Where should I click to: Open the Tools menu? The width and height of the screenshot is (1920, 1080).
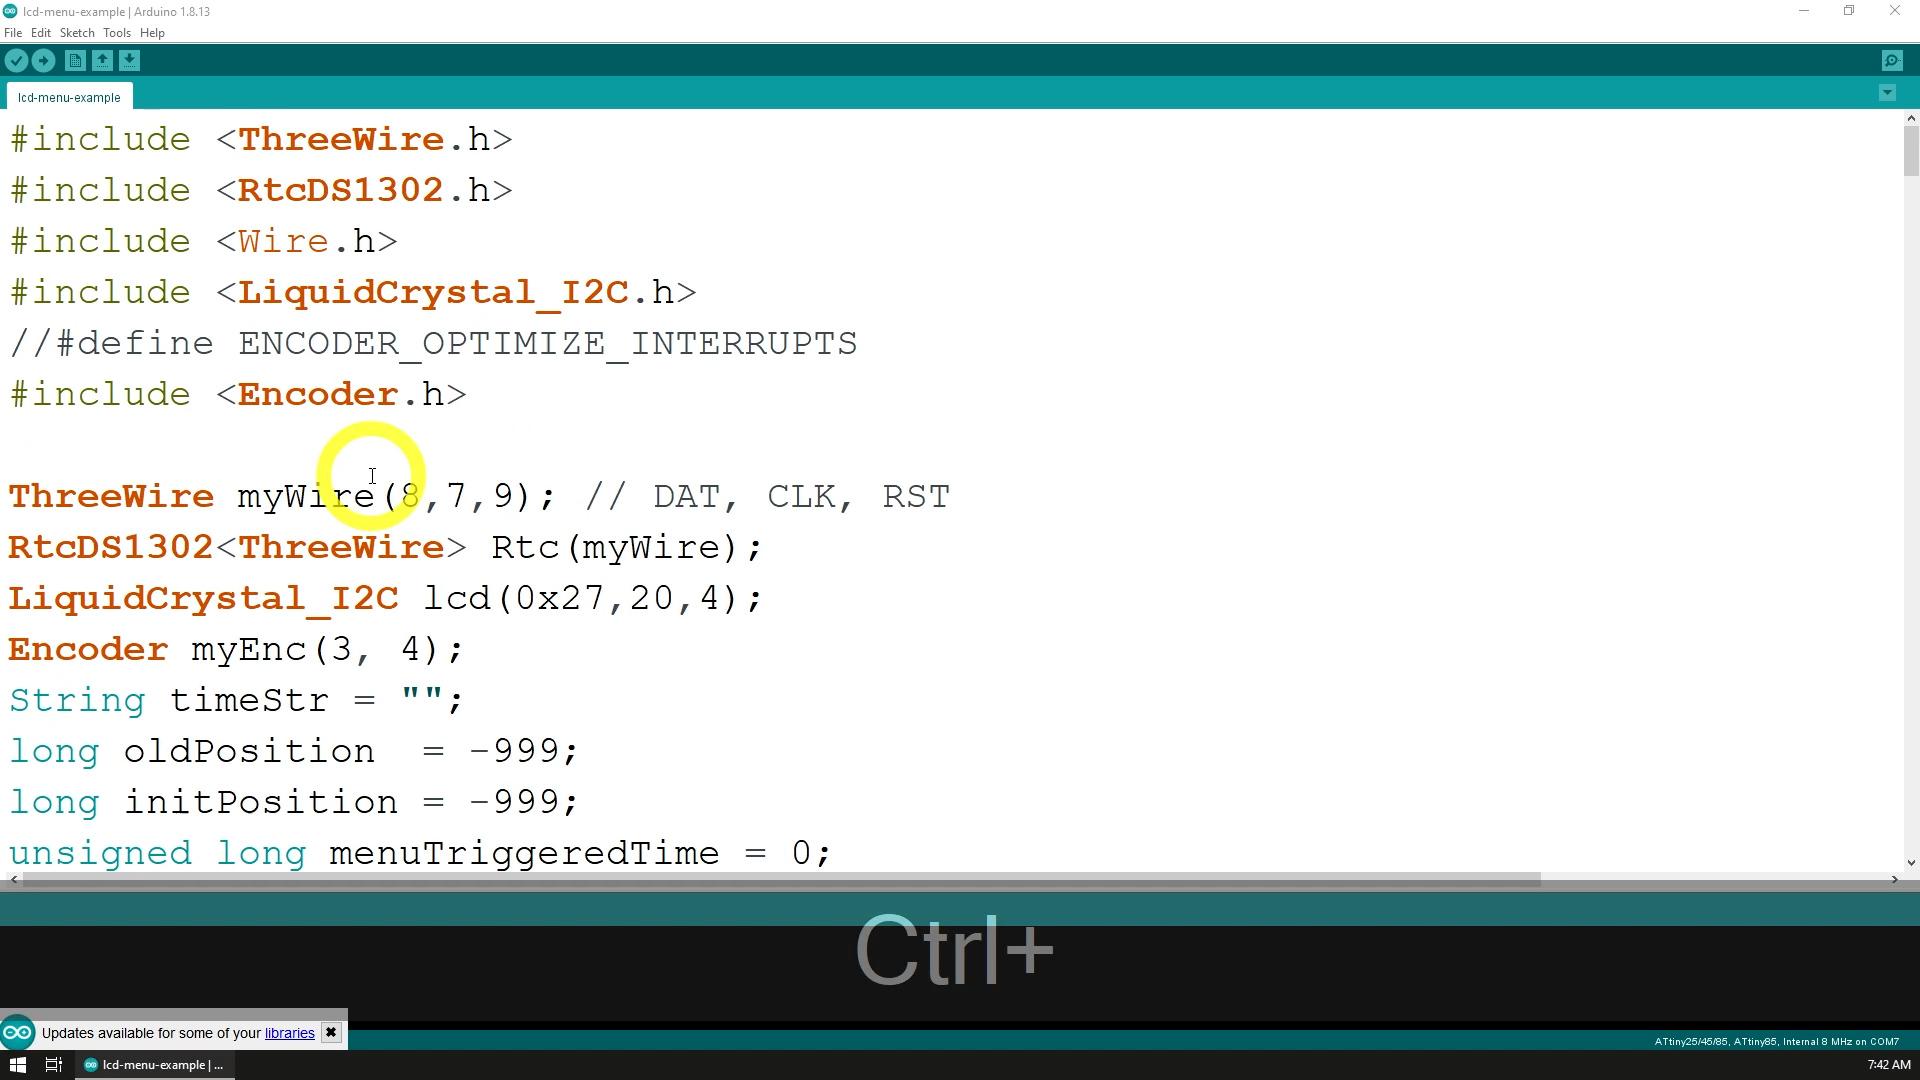[x=115, y=33]
